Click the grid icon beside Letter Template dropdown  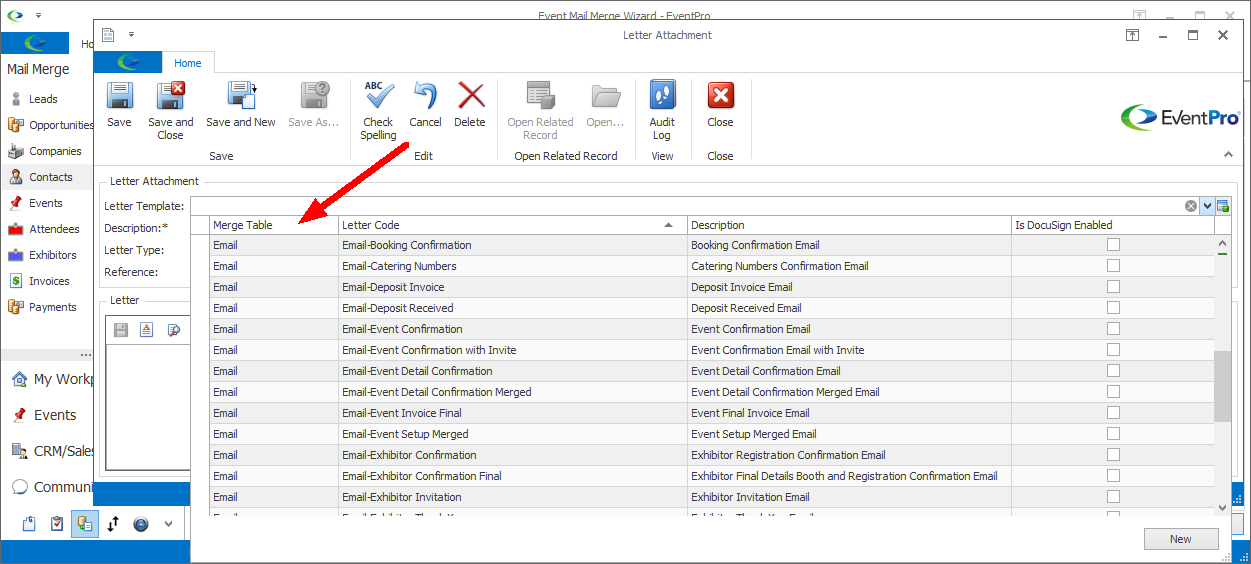pos(1223,206)
